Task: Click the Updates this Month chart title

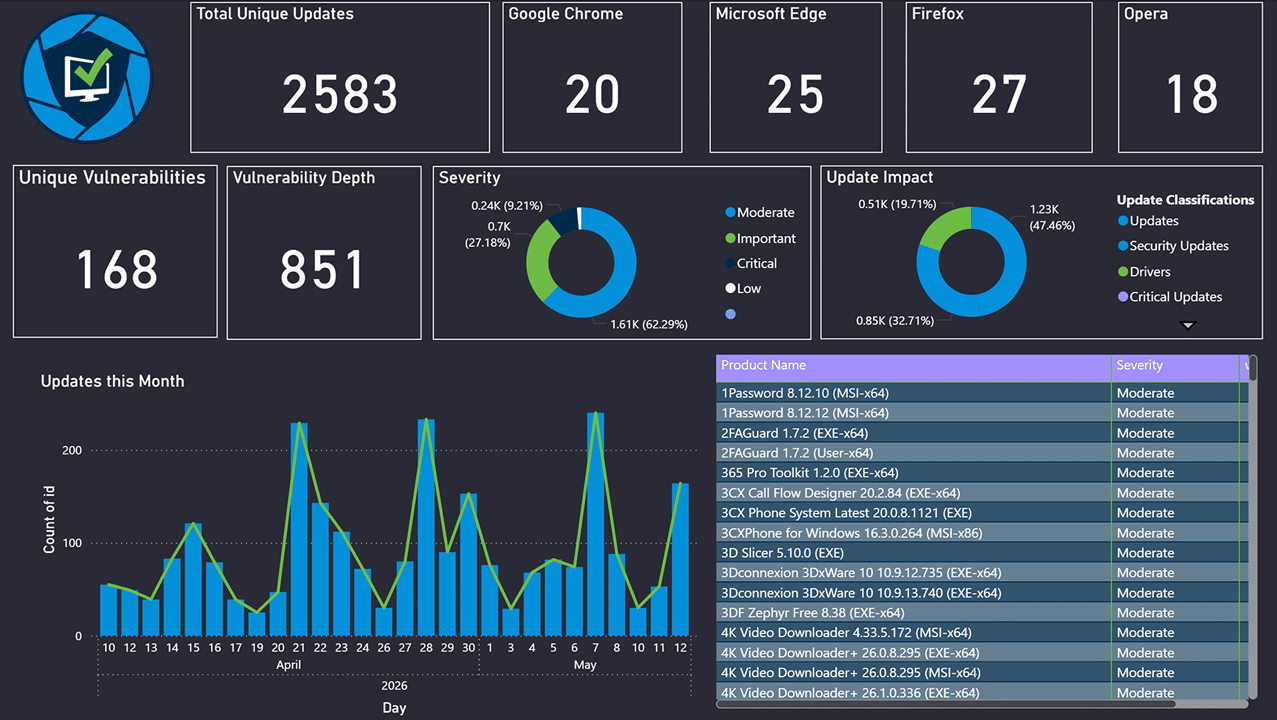Action: (x=112, y=381)
